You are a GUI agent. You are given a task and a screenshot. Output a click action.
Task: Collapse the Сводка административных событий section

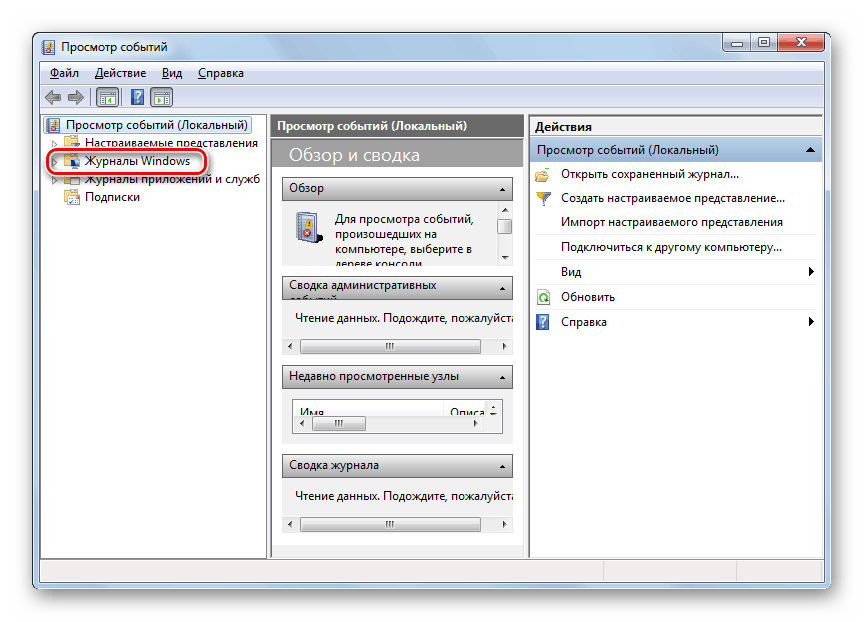(503, 288)
